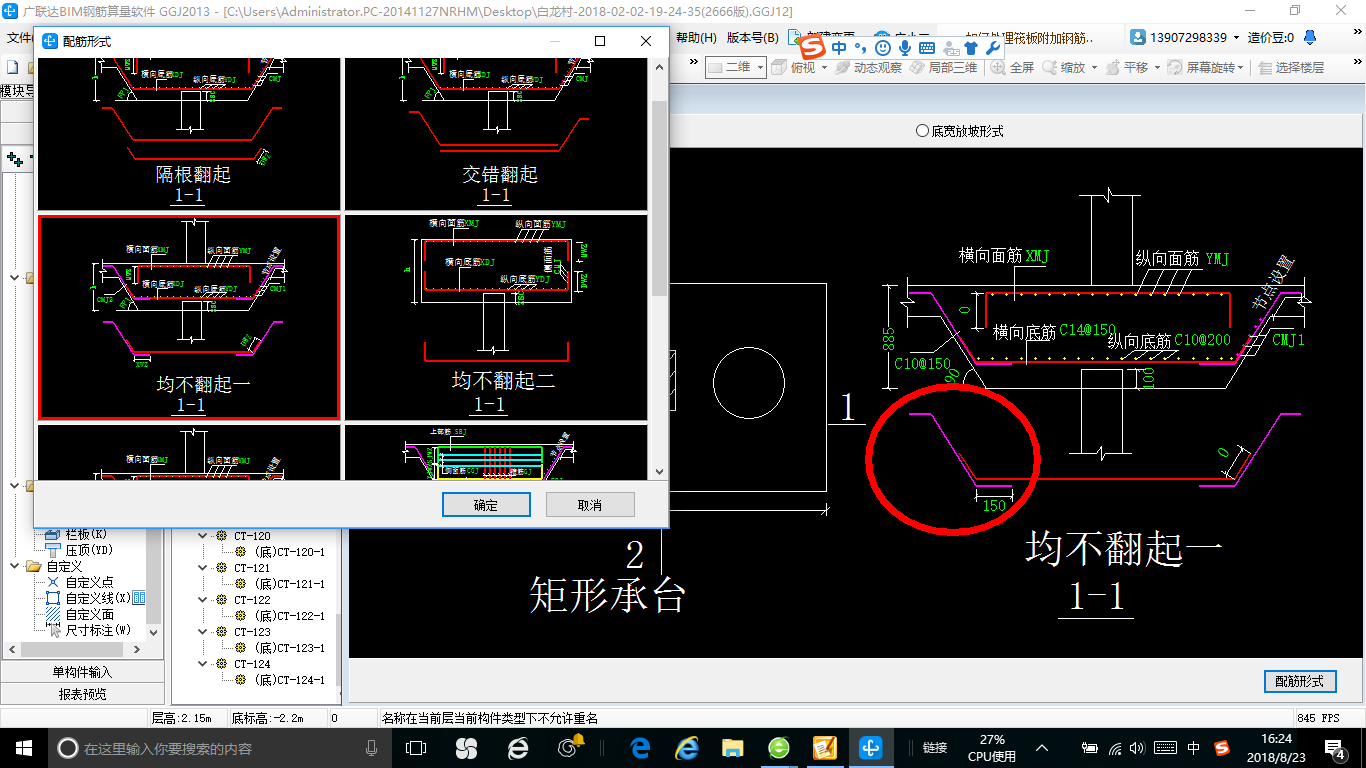This screenshot has height=768, width=1366.
Task: Select the 交错翻起 reinforcement thumbnail
Action: coord(496,132)
